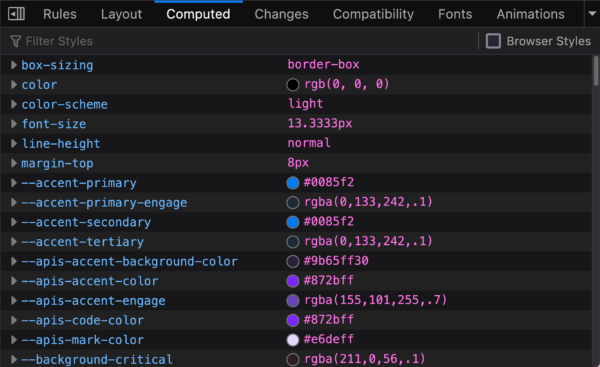The image size is (600, 367).
Task: Open the tabs overflow dropdown arrow
Action: (592, 14)
